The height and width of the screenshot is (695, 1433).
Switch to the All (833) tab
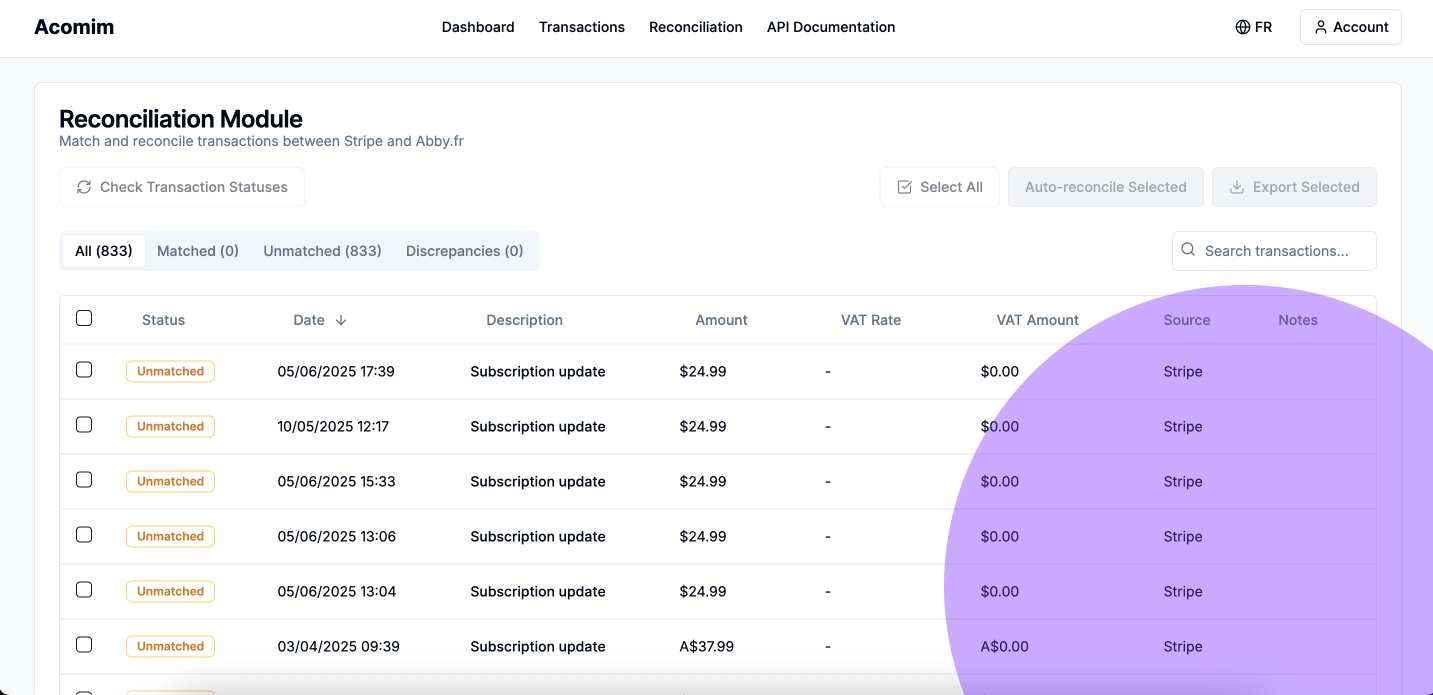click(x=104, y=251)
